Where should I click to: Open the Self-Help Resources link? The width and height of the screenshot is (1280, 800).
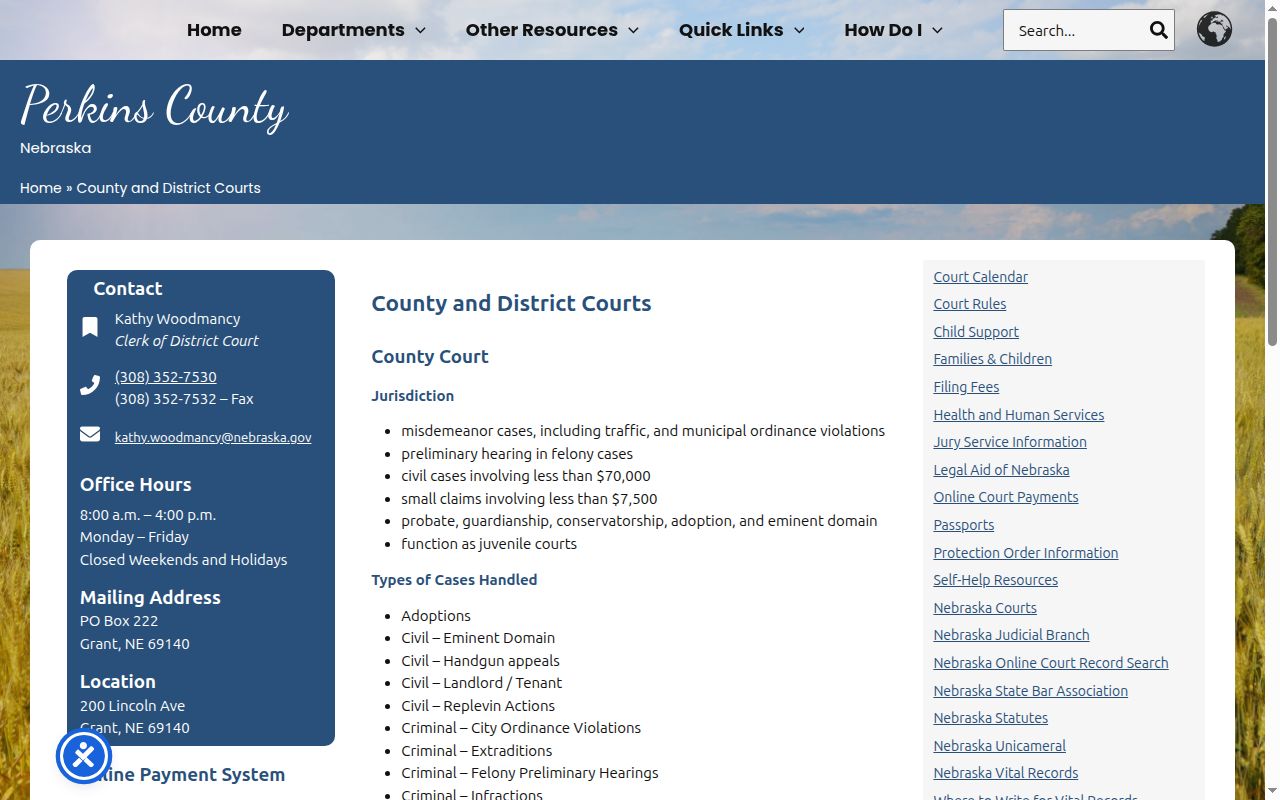996,580
